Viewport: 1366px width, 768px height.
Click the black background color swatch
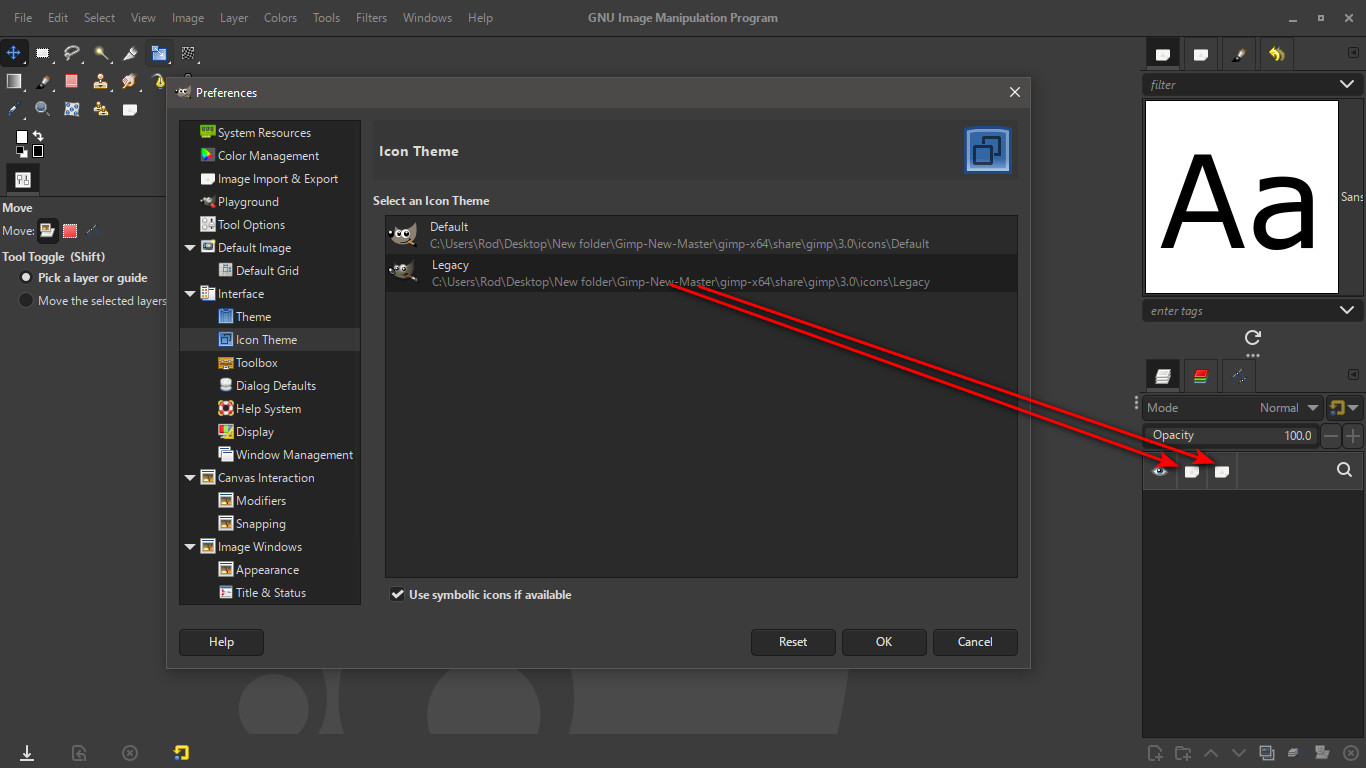38,151
